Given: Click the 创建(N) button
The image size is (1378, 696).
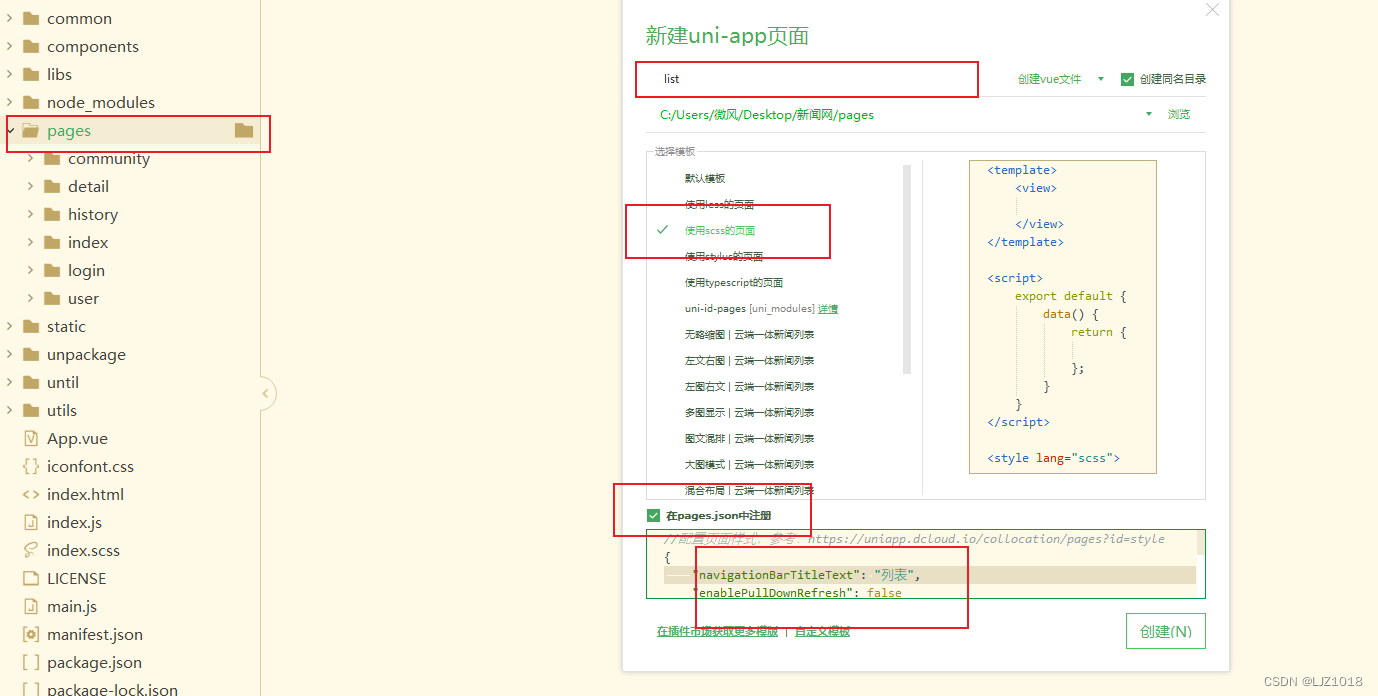Looking at the screenshot, I should 1166,632.
